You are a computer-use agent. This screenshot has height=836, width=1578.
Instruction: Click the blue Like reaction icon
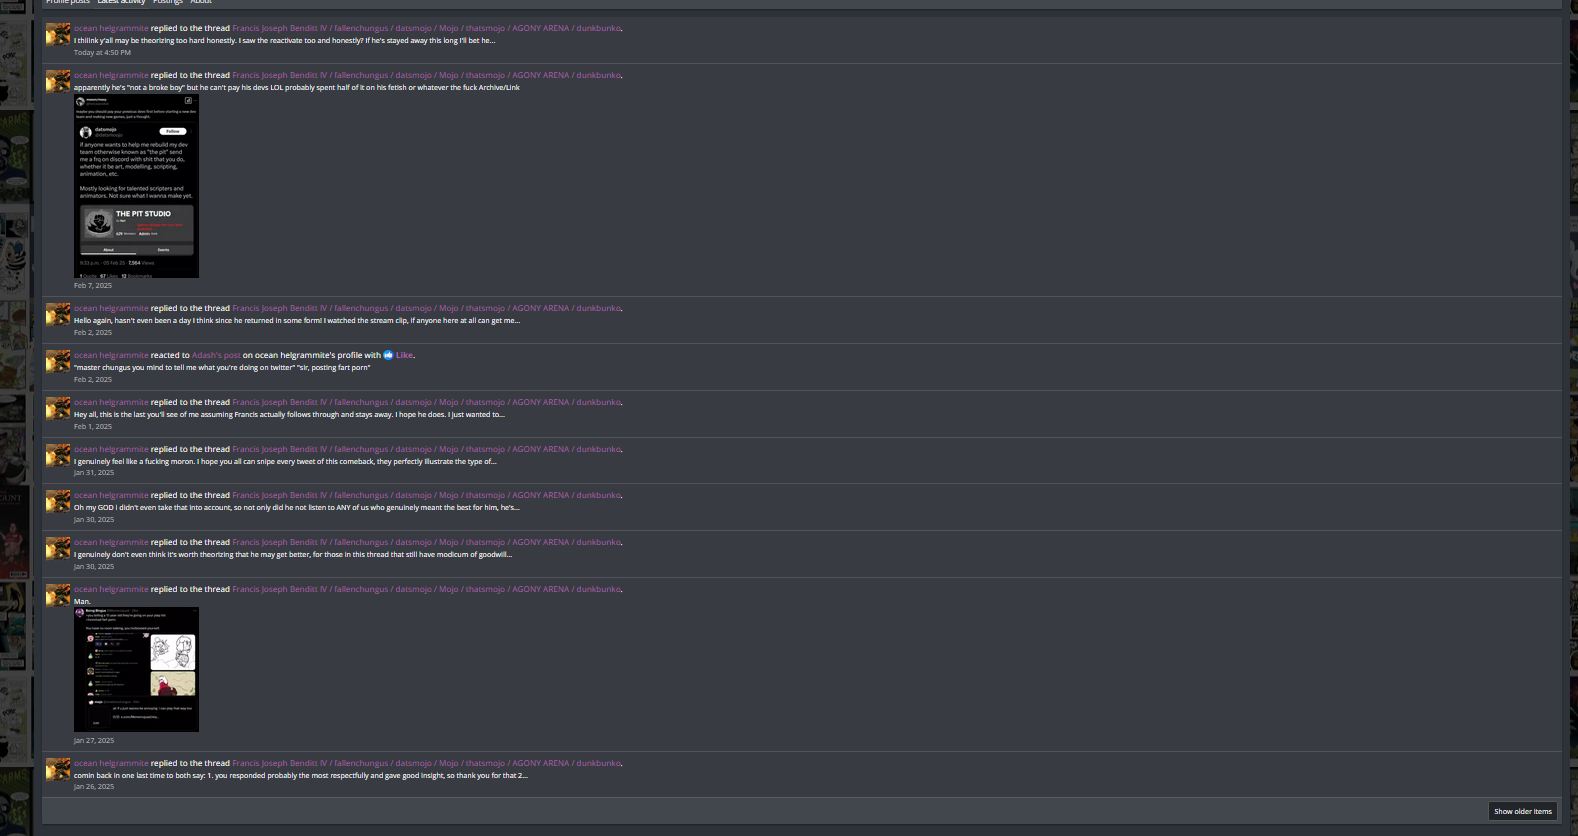[x=388, y=355]
